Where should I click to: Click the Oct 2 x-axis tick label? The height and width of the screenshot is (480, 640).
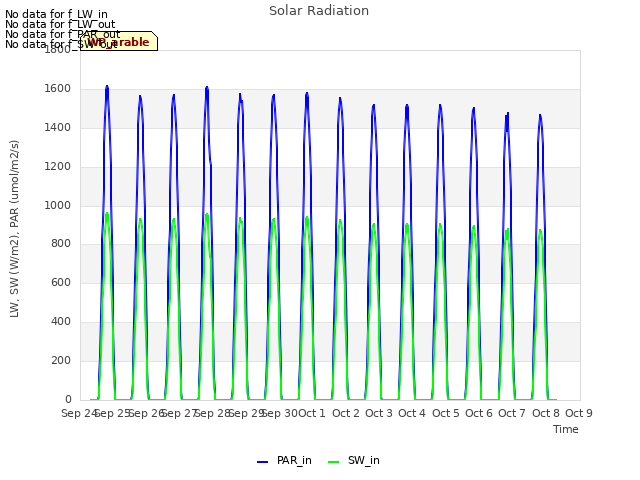pos(346,413)
